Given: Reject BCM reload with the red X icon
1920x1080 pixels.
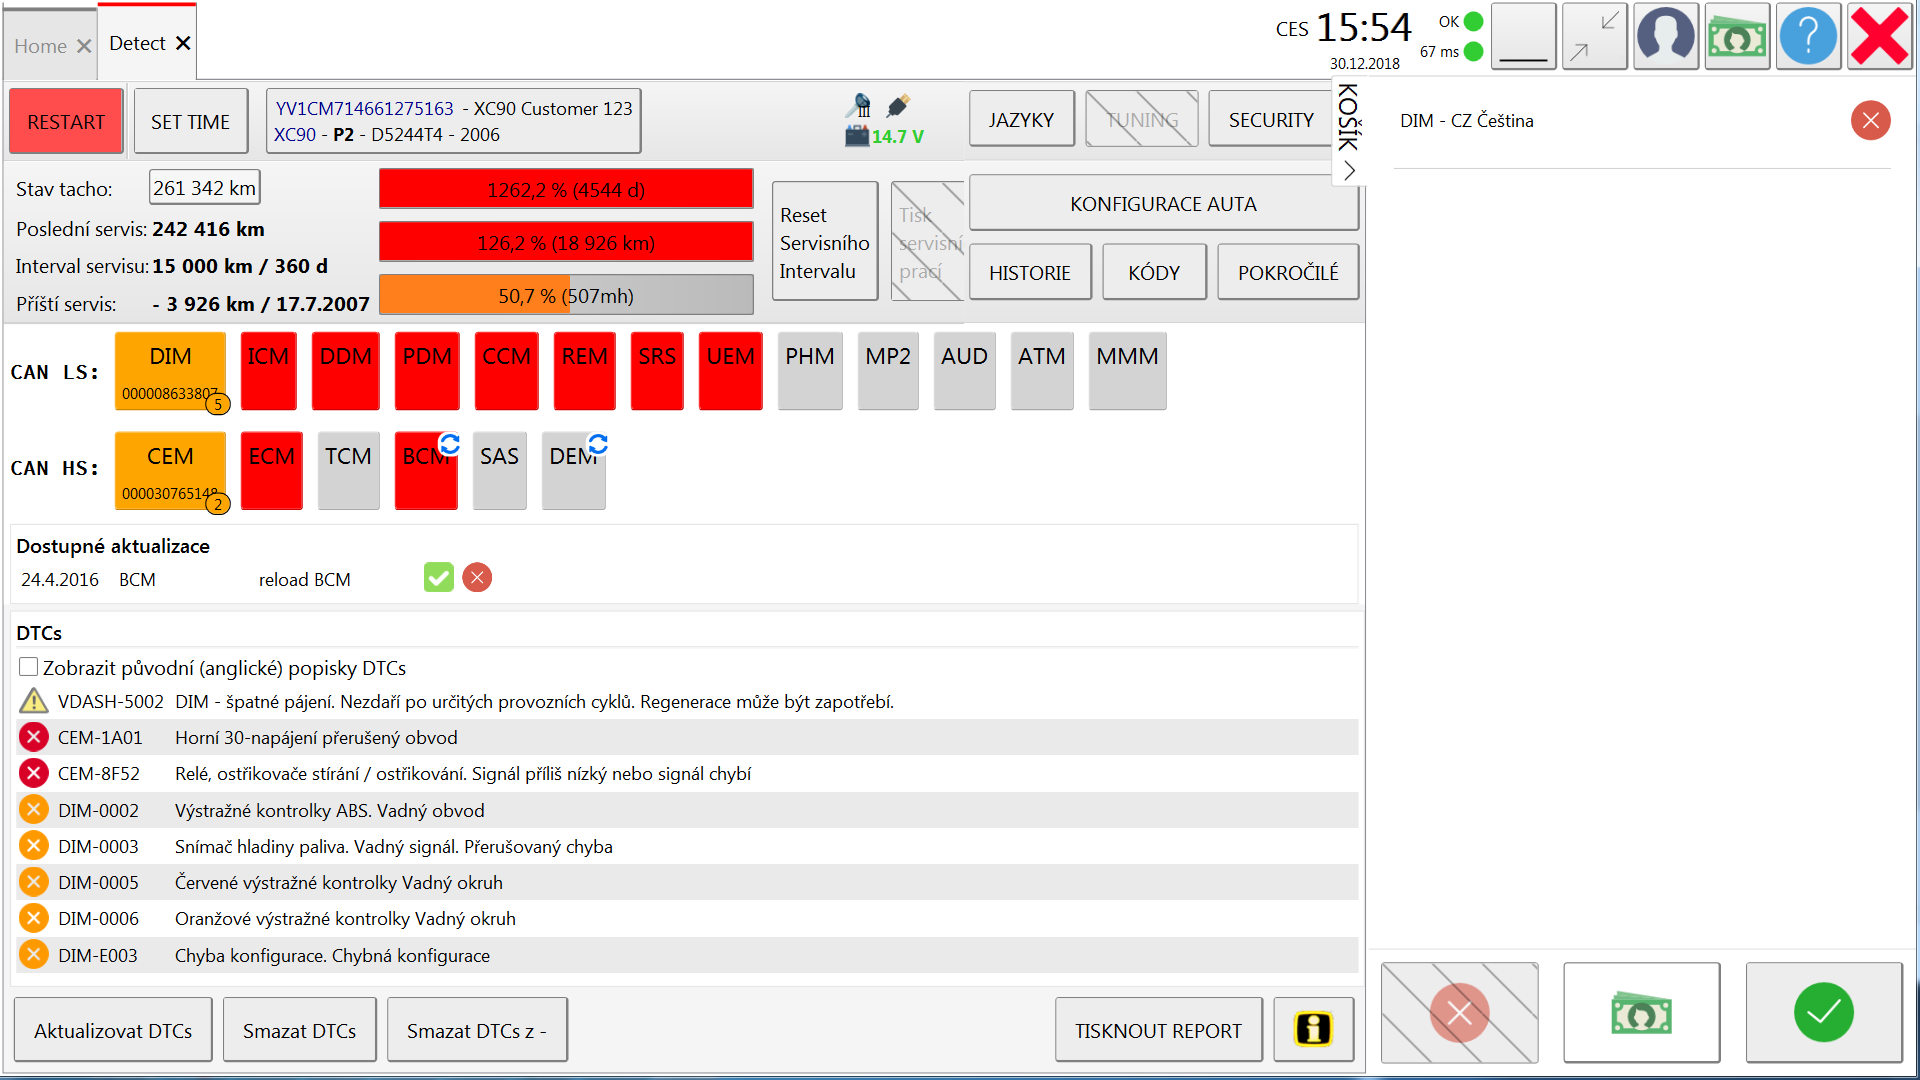Looking at the screenshot, I should [477, 578].
